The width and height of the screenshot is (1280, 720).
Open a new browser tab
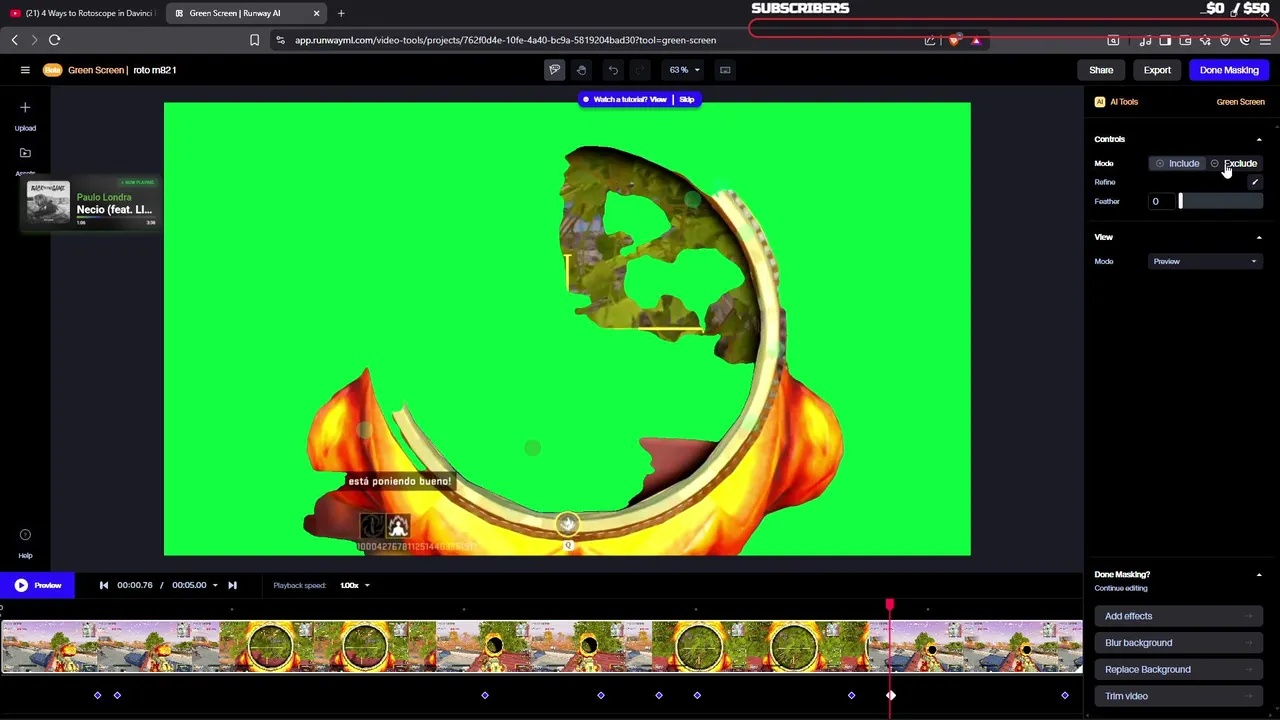(x=341, y=13)
